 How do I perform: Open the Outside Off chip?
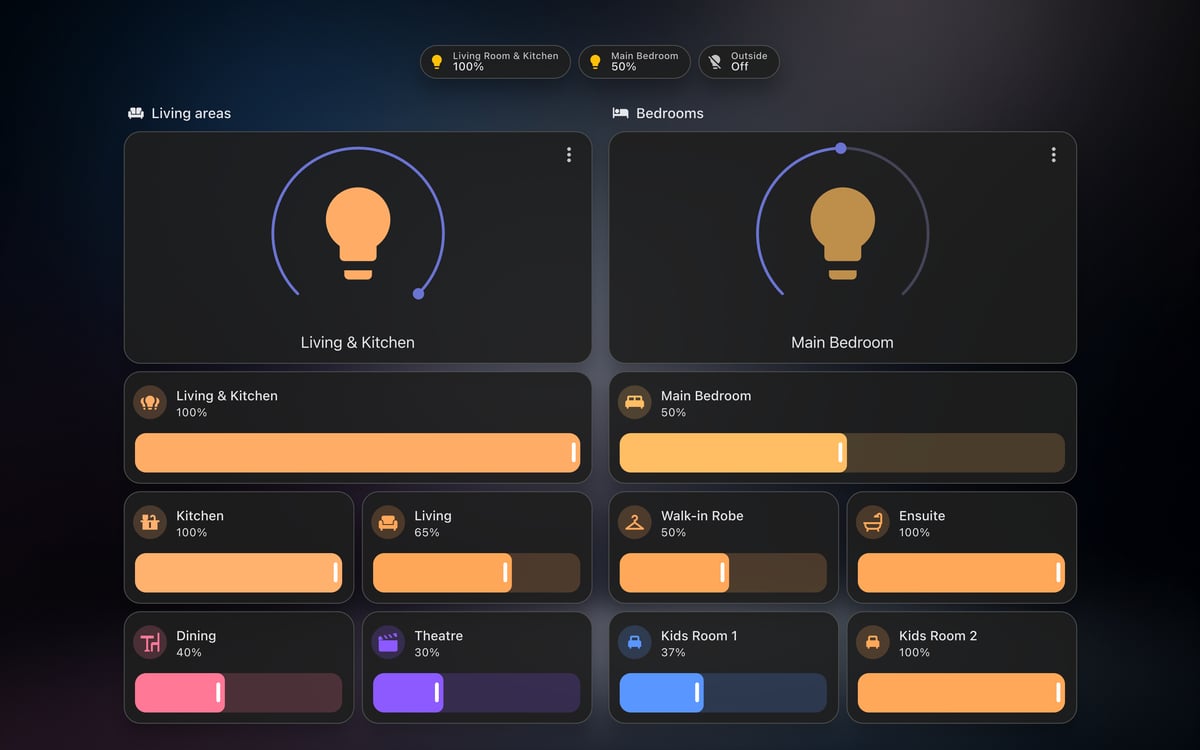pyautogui.click(x=739, y=62)
